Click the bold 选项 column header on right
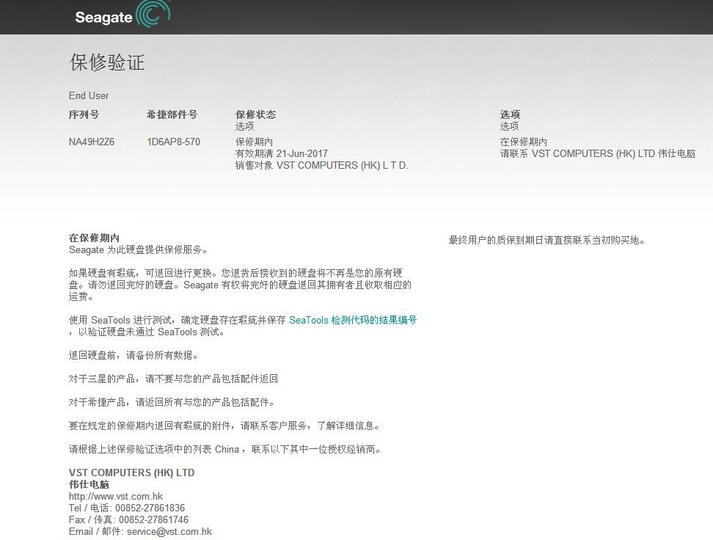The image size is (713, 540). point(510,115)
